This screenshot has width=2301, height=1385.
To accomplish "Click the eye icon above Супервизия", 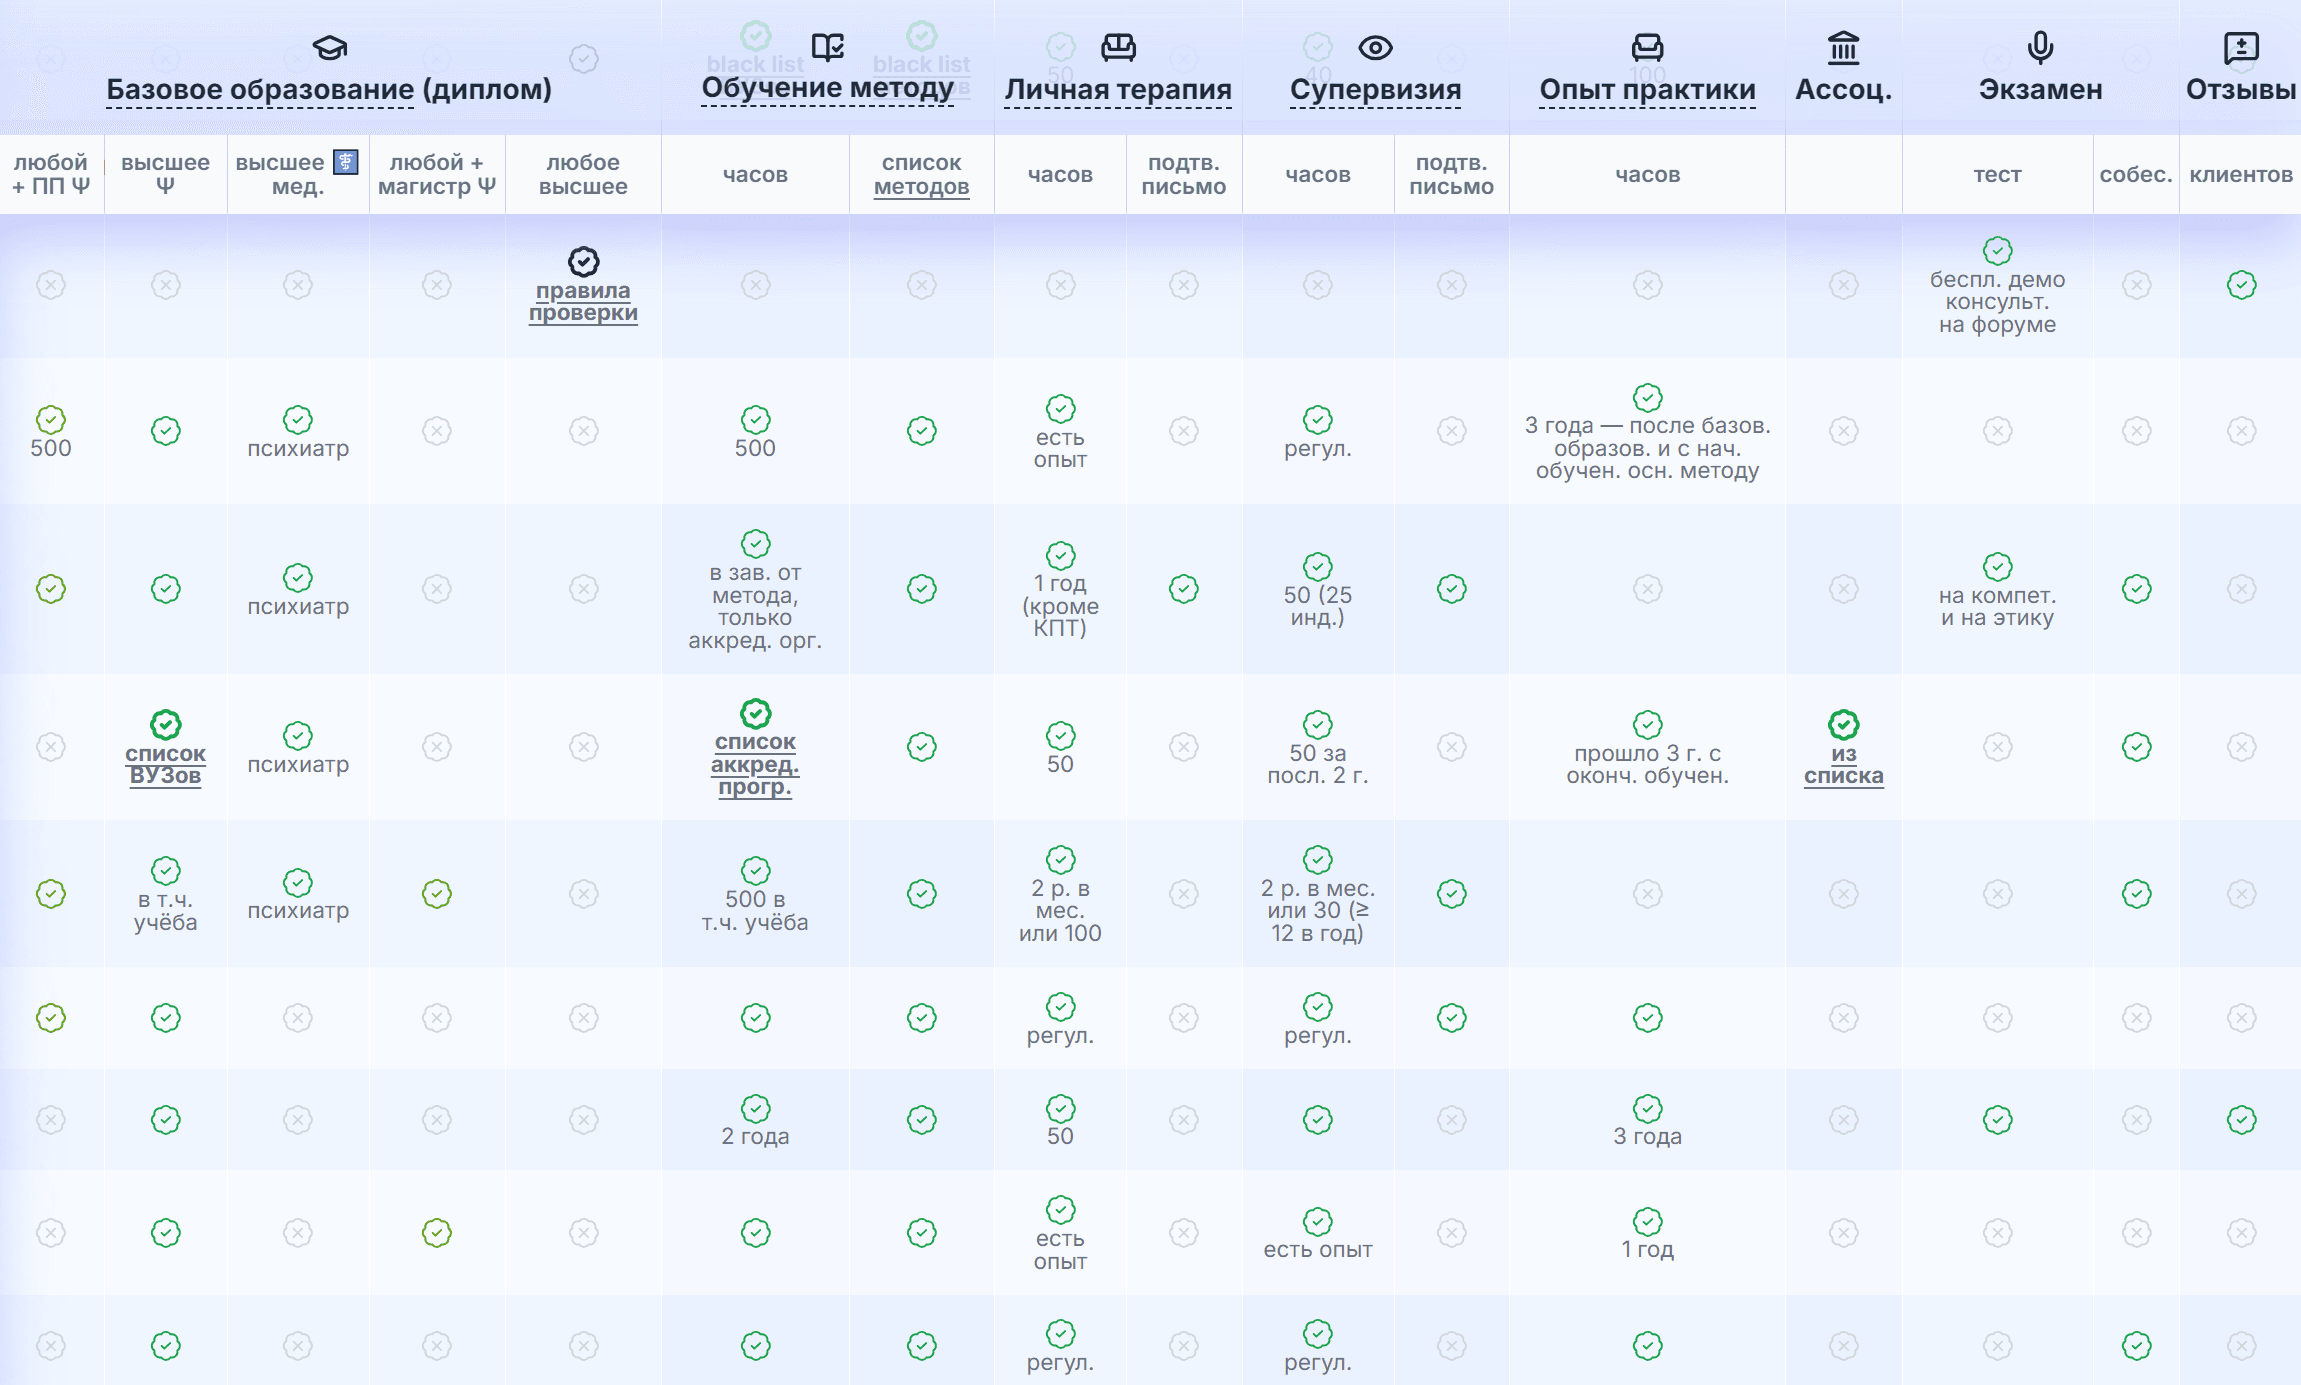I will click(x=1375, y=47).
